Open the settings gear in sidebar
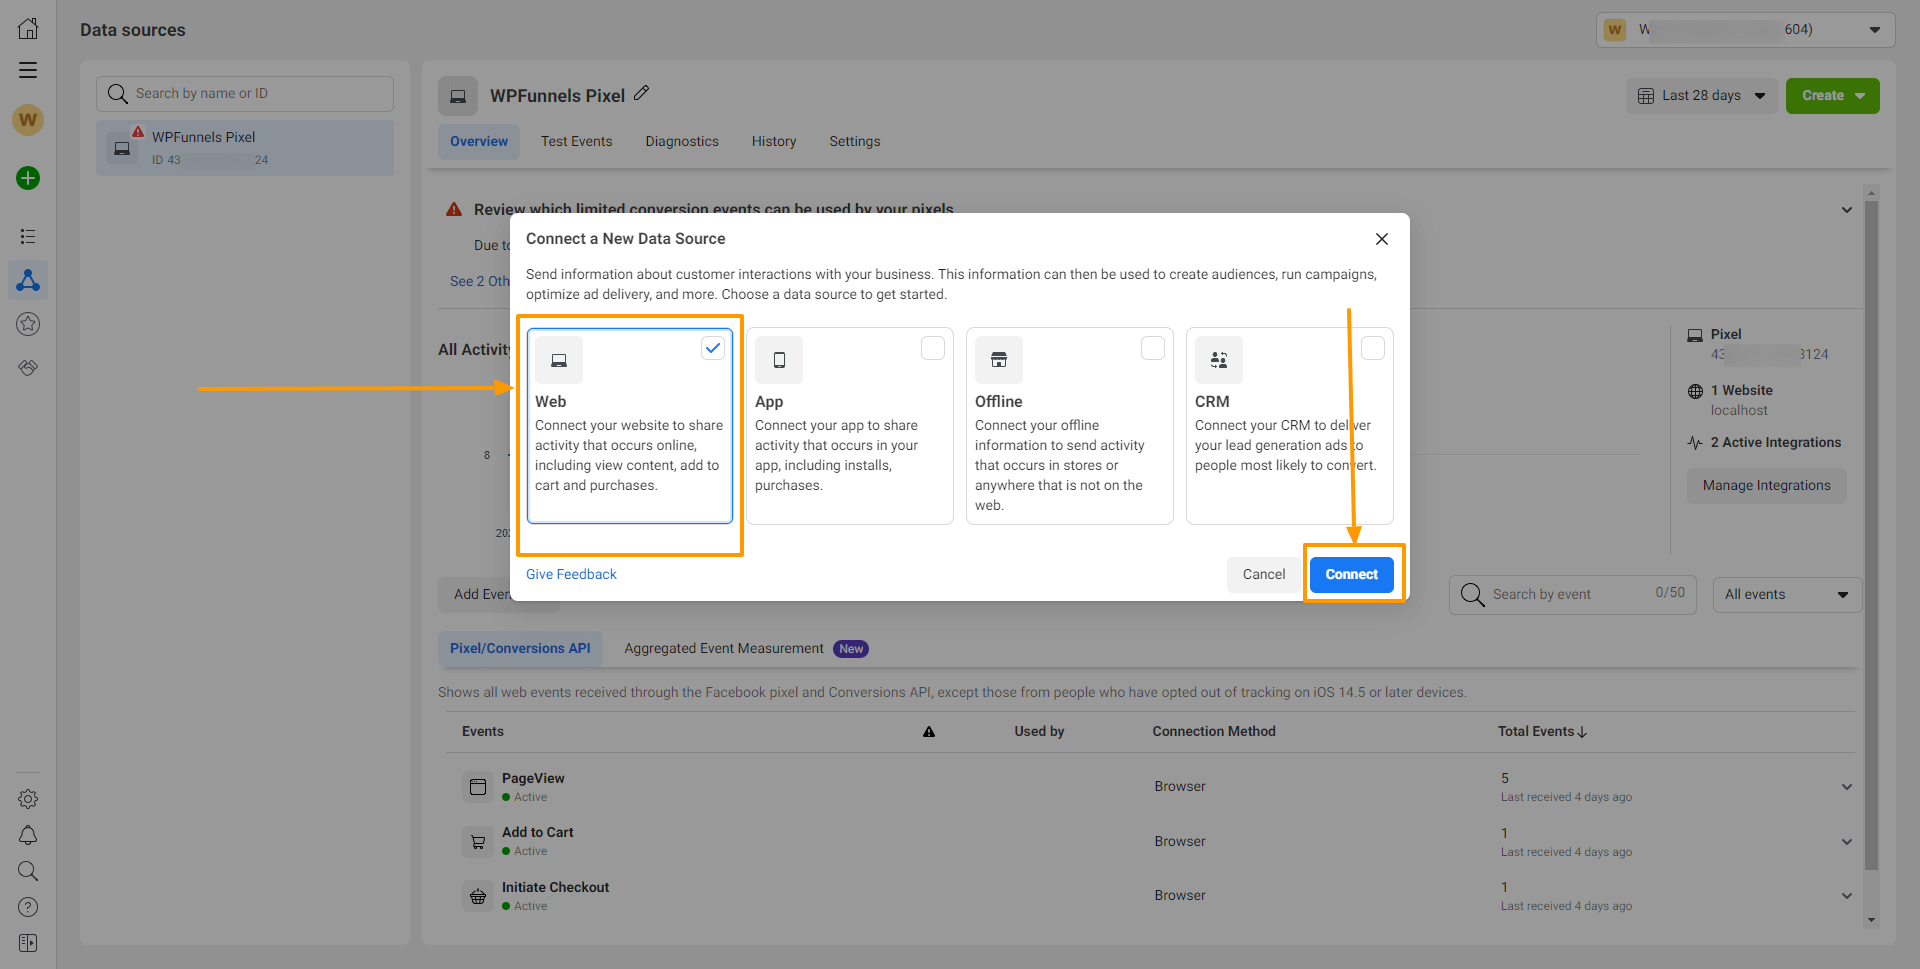 click(28, 799)
